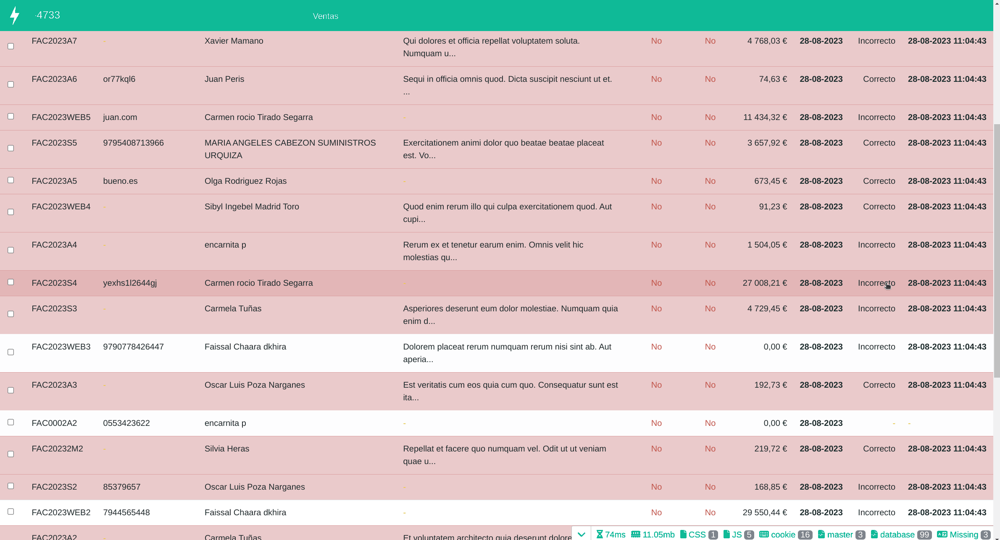Check the FAC2023WEB5 row checkbox

10,116
